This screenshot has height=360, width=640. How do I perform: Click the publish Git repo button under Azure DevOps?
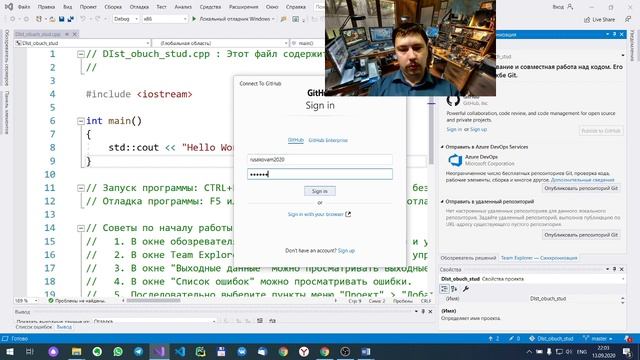click(581, 188)
